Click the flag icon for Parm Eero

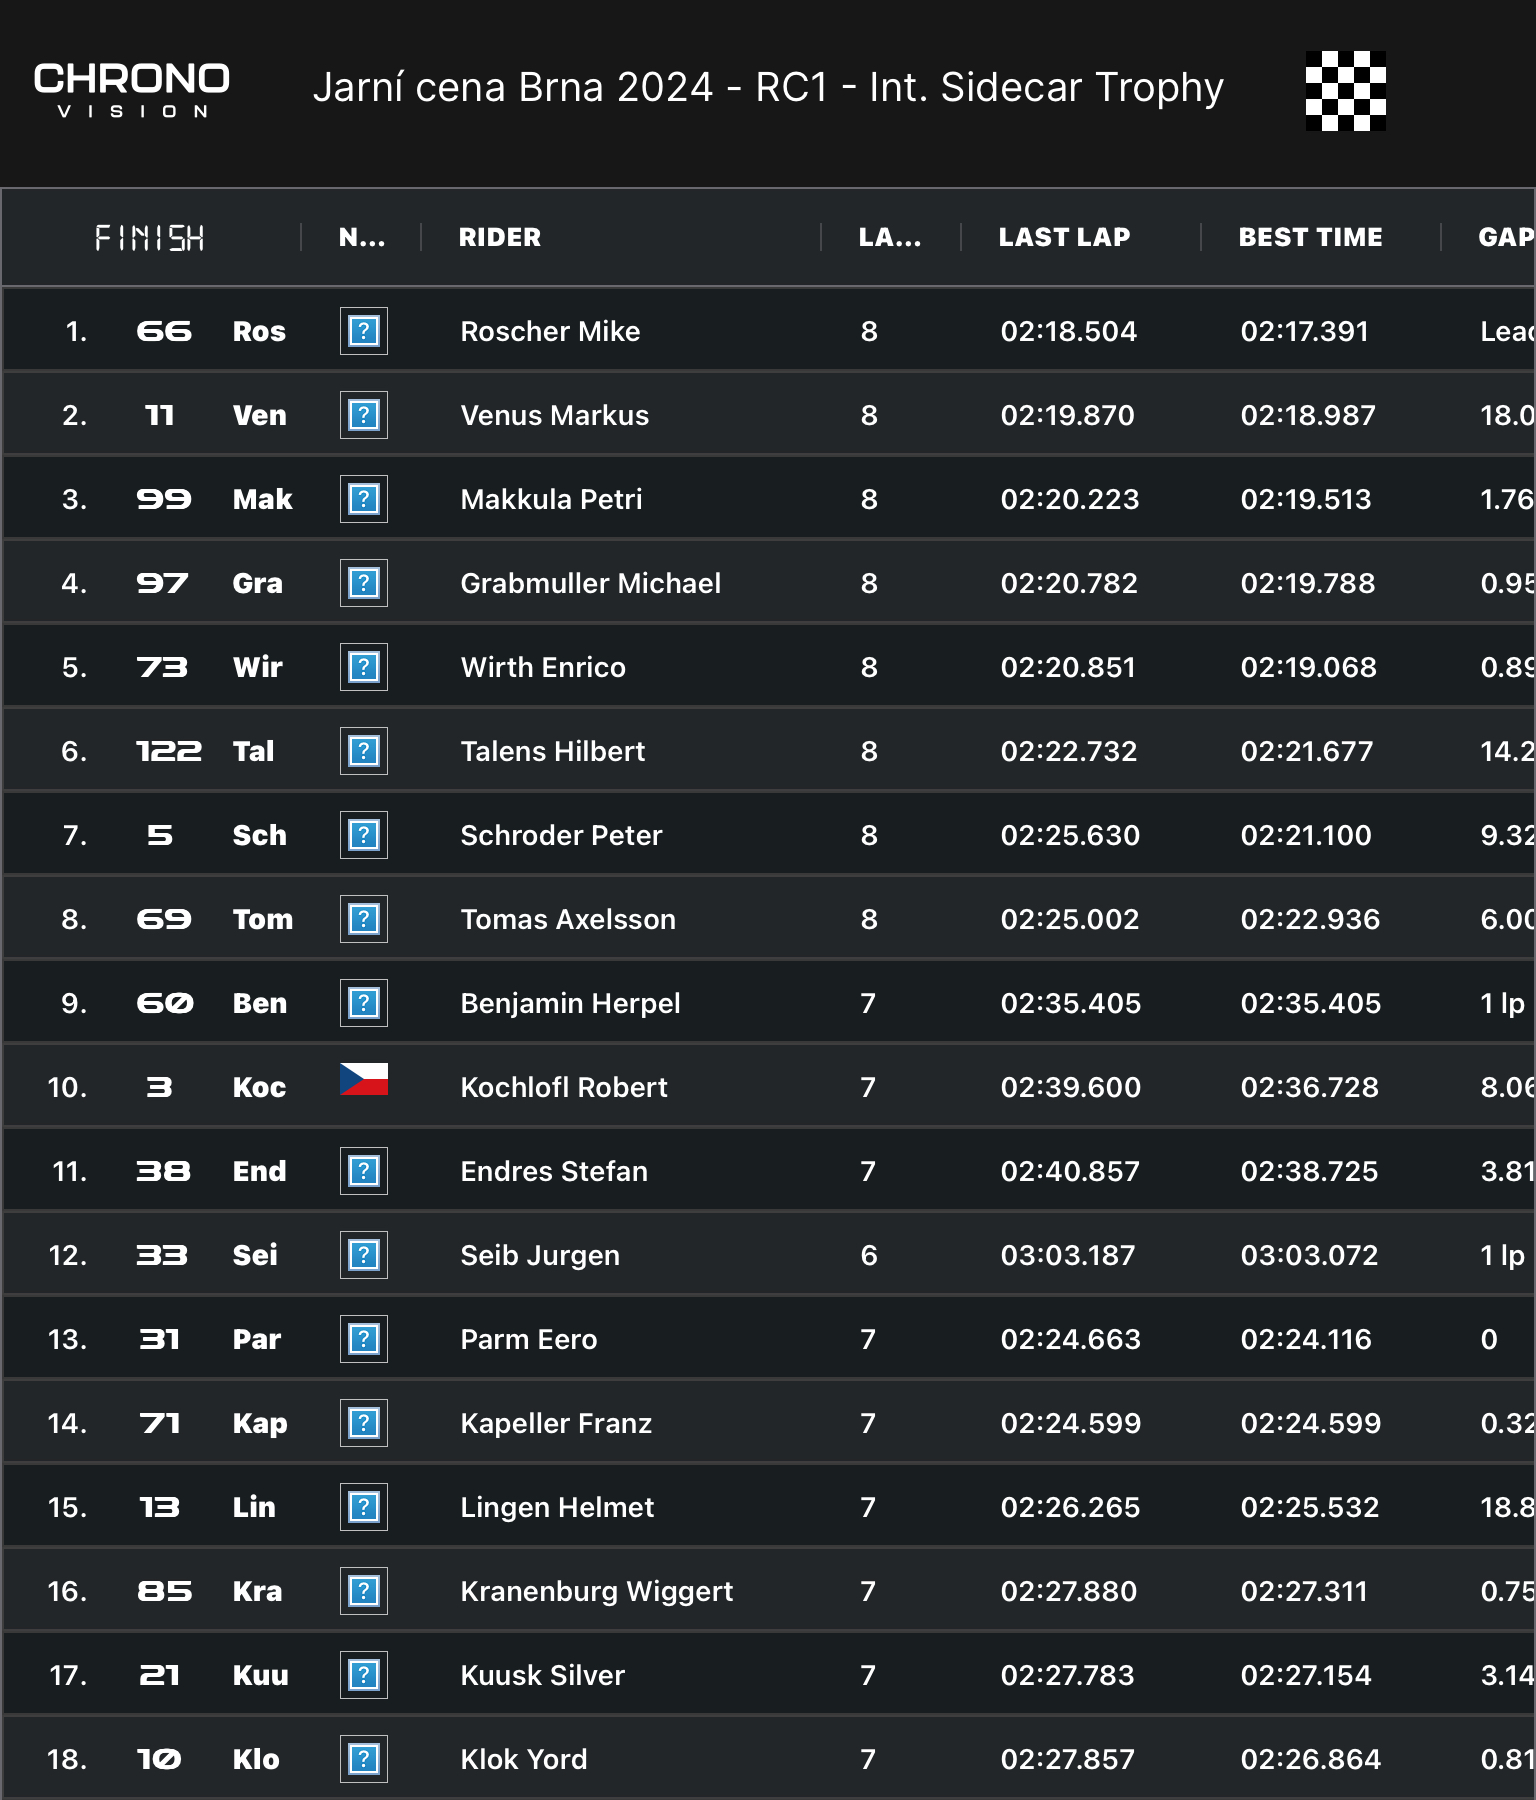pyautogui.click(x=363, y=1339)
